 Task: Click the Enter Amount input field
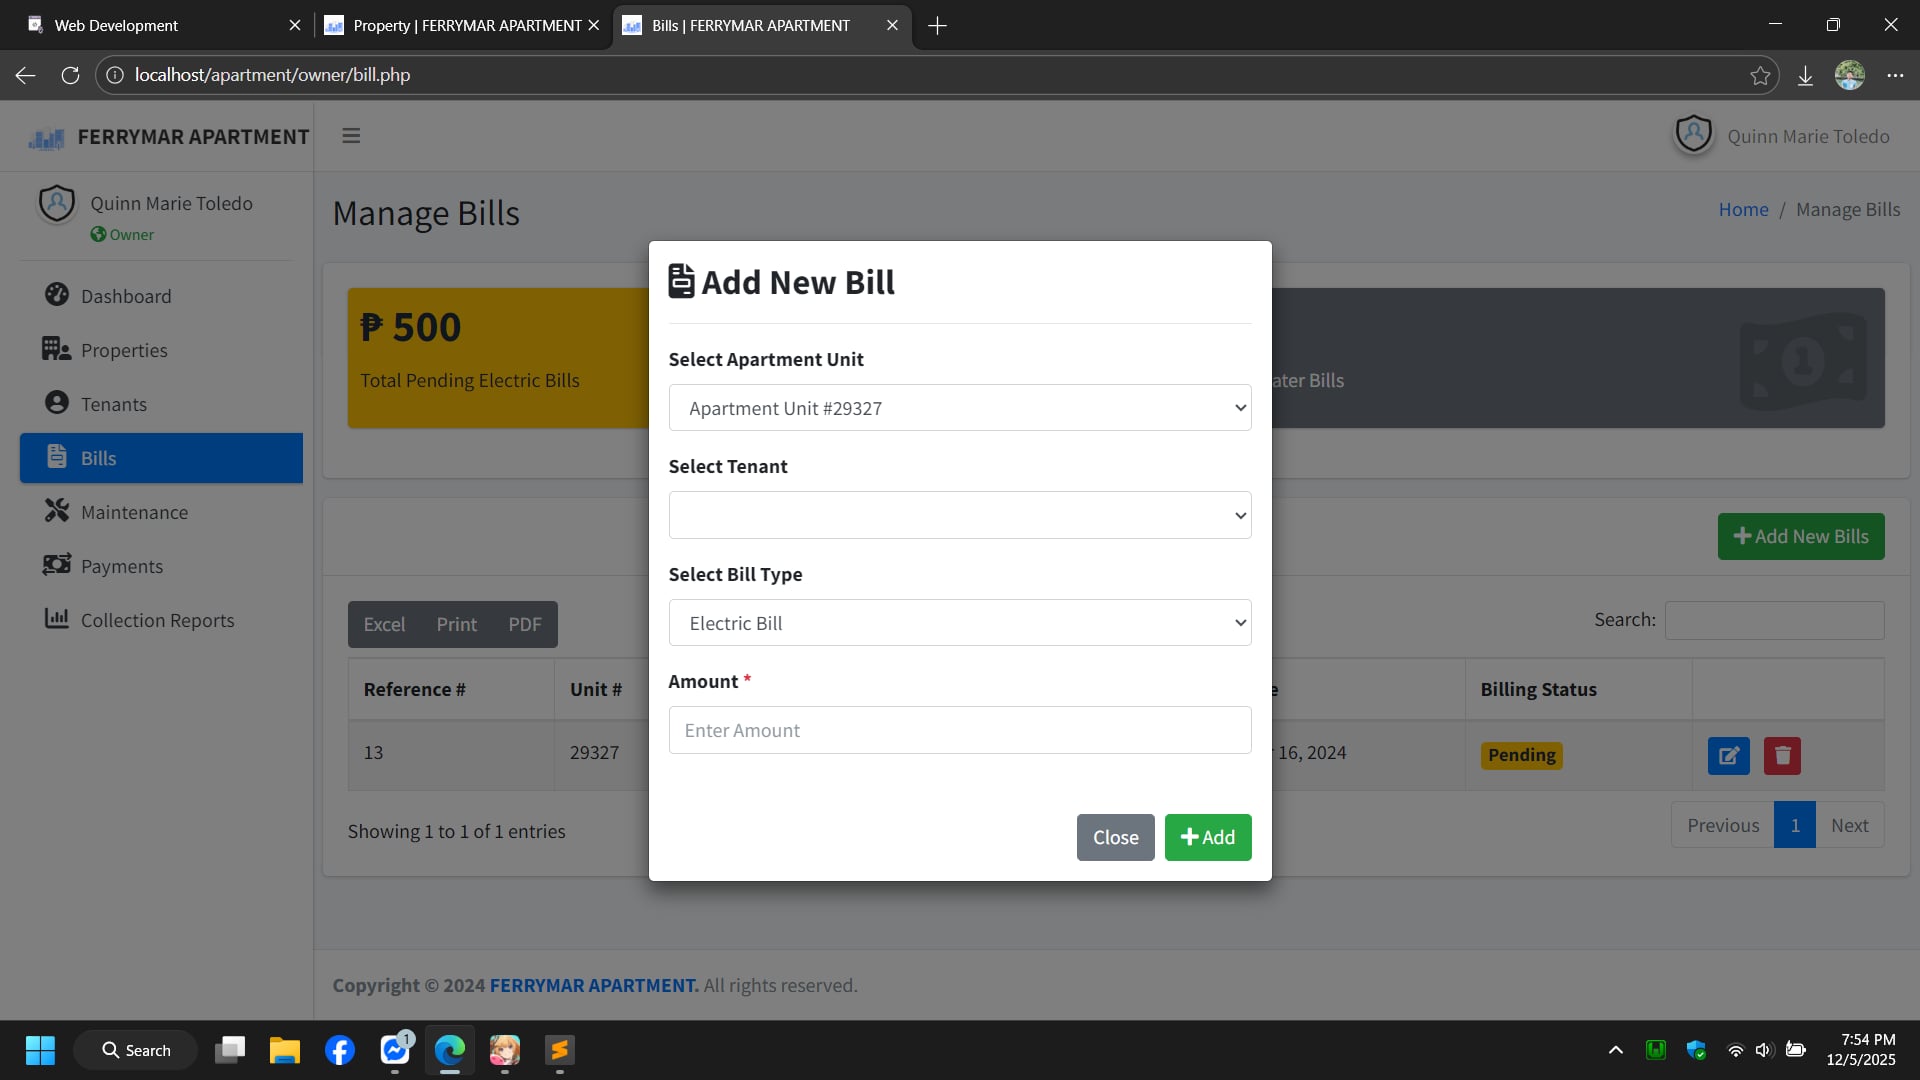[959, 730]
